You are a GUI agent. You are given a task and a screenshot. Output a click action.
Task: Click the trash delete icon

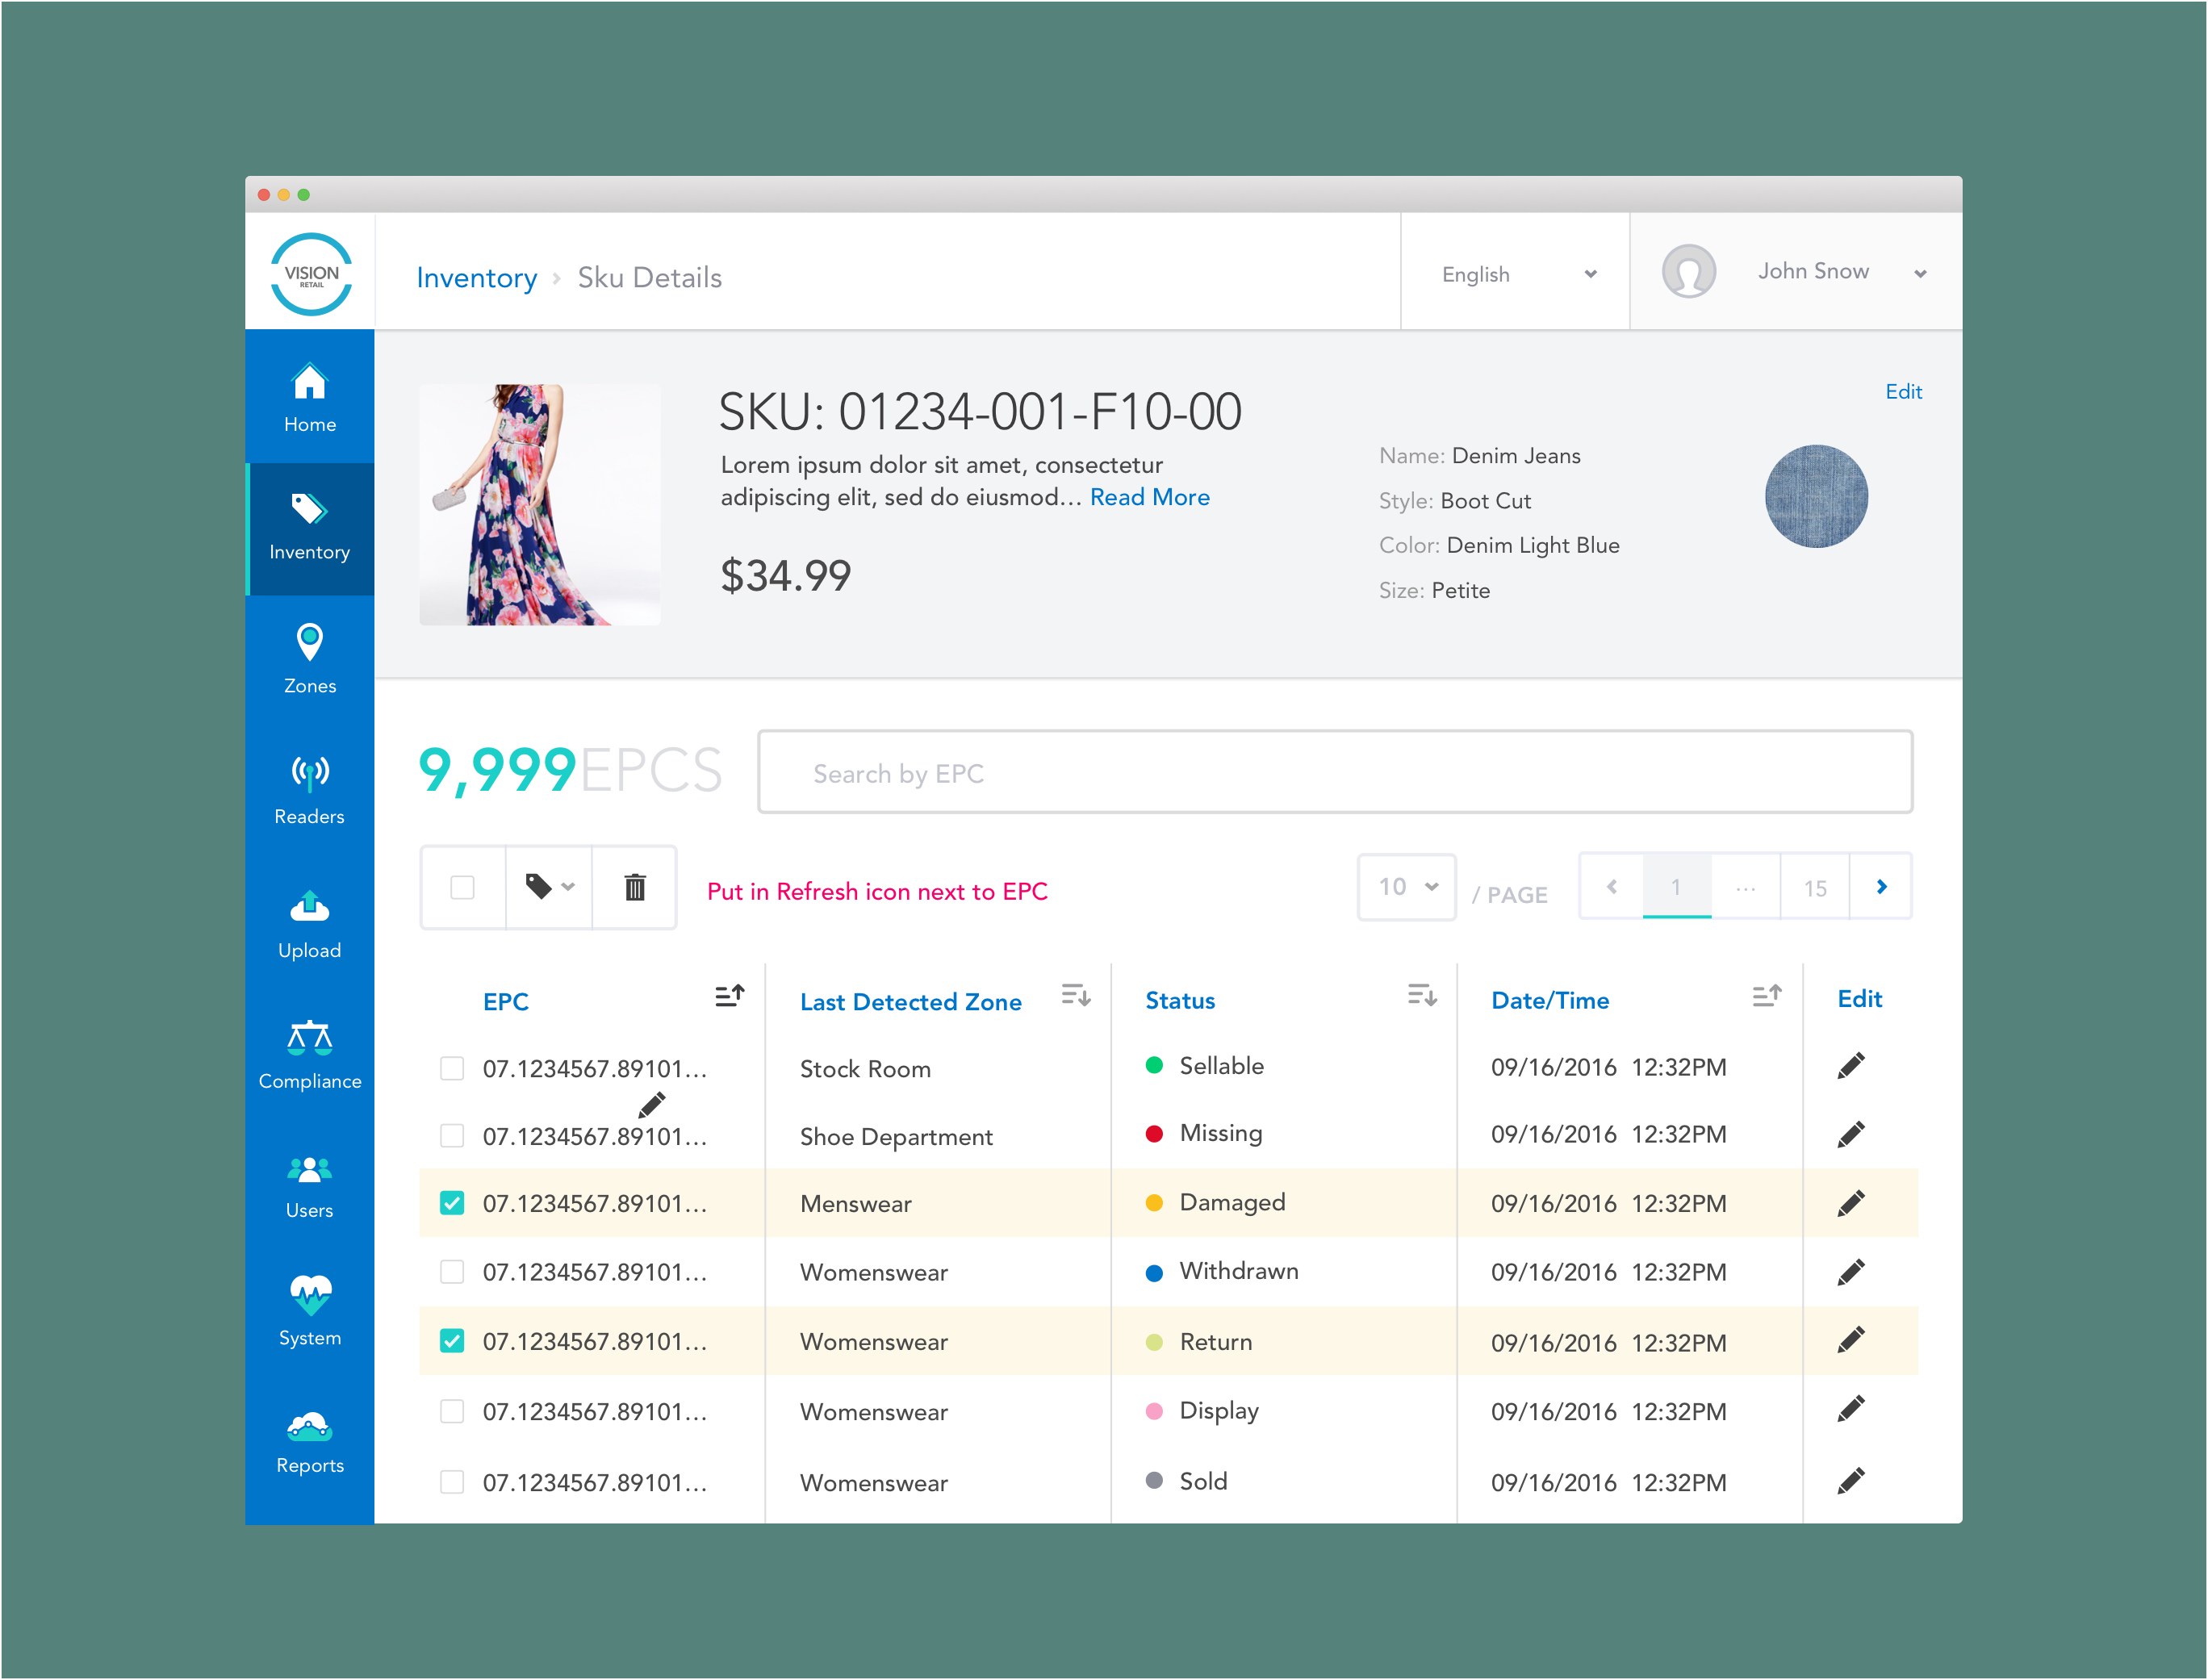tap(635, 887)
